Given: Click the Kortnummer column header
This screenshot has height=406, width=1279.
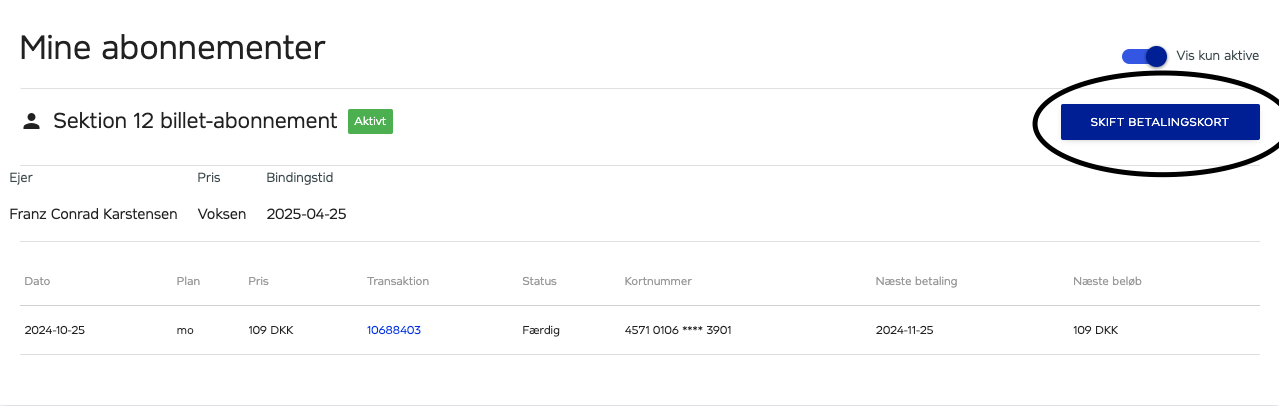Looking at the screenshot, I should [x=658, y=281].
